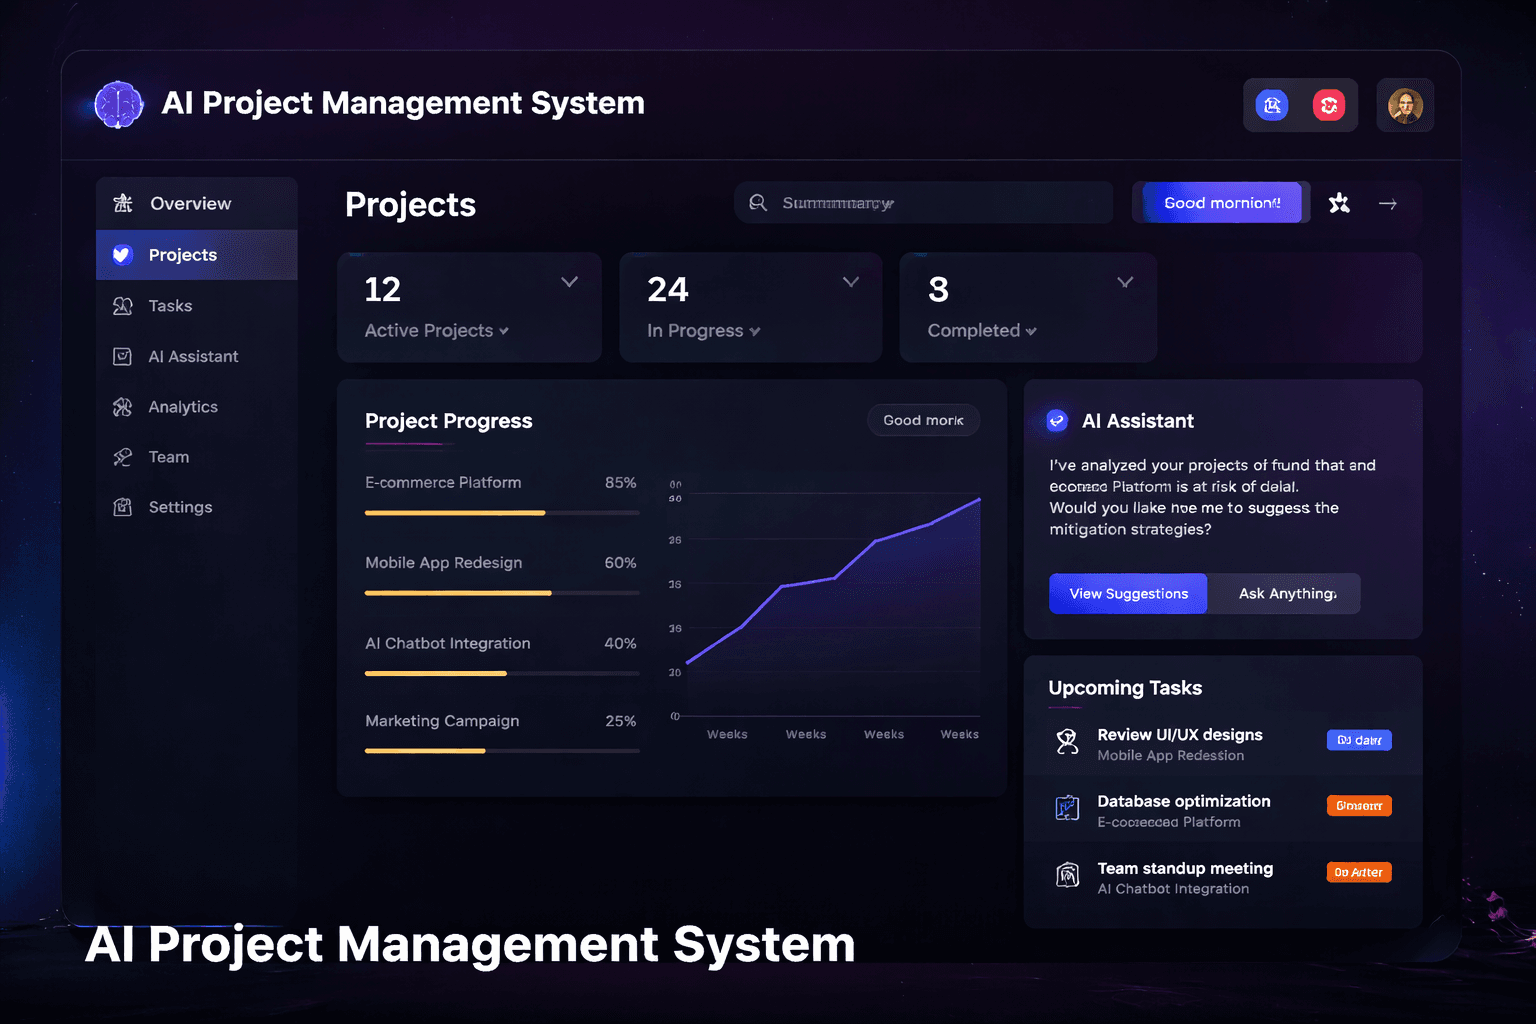Image resolution: width=1536 pixels, height=1024 pixels.
Task: Switch to the Overview section
Action: coord(191,203)
